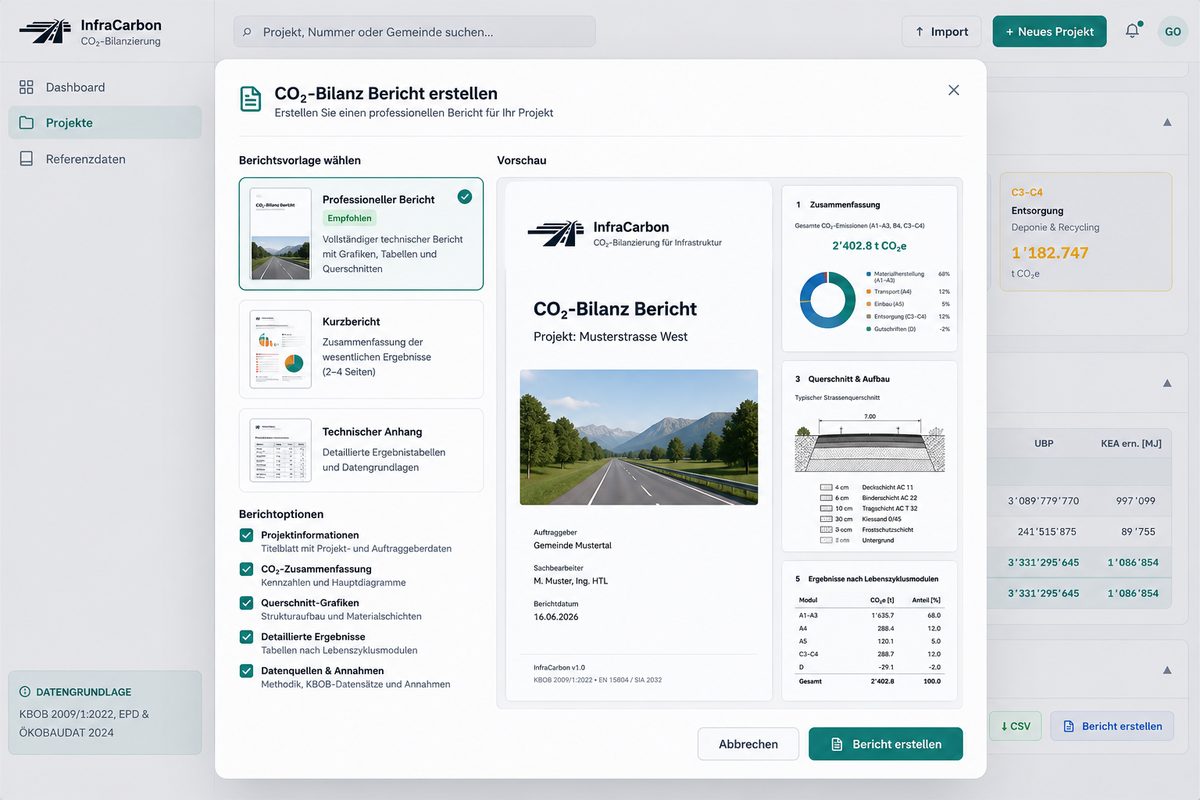Click the background page's Bericht erstellen button beside CSV
Viewport: 1200px width, 800px height.
[x=1112, y=726]
